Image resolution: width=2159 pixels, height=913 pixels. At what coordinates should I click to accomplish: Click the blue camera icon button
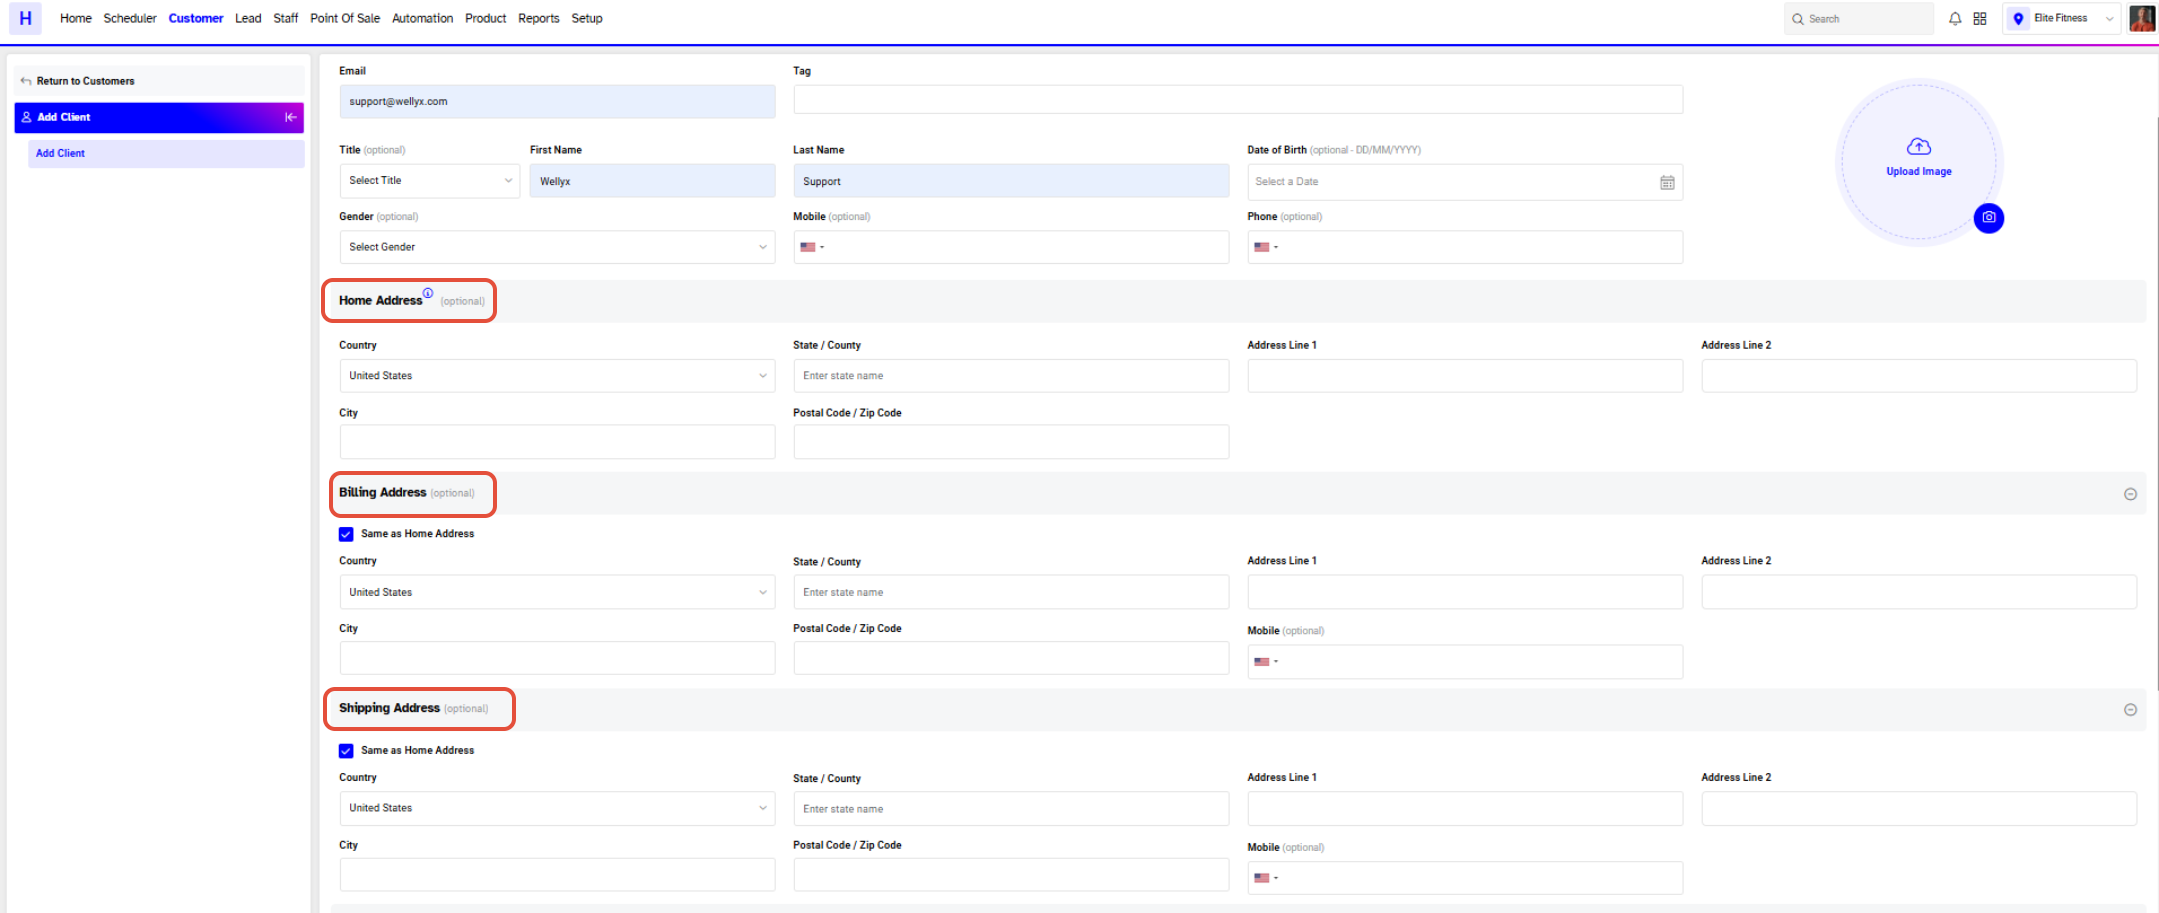click(x=1989, y=218)
